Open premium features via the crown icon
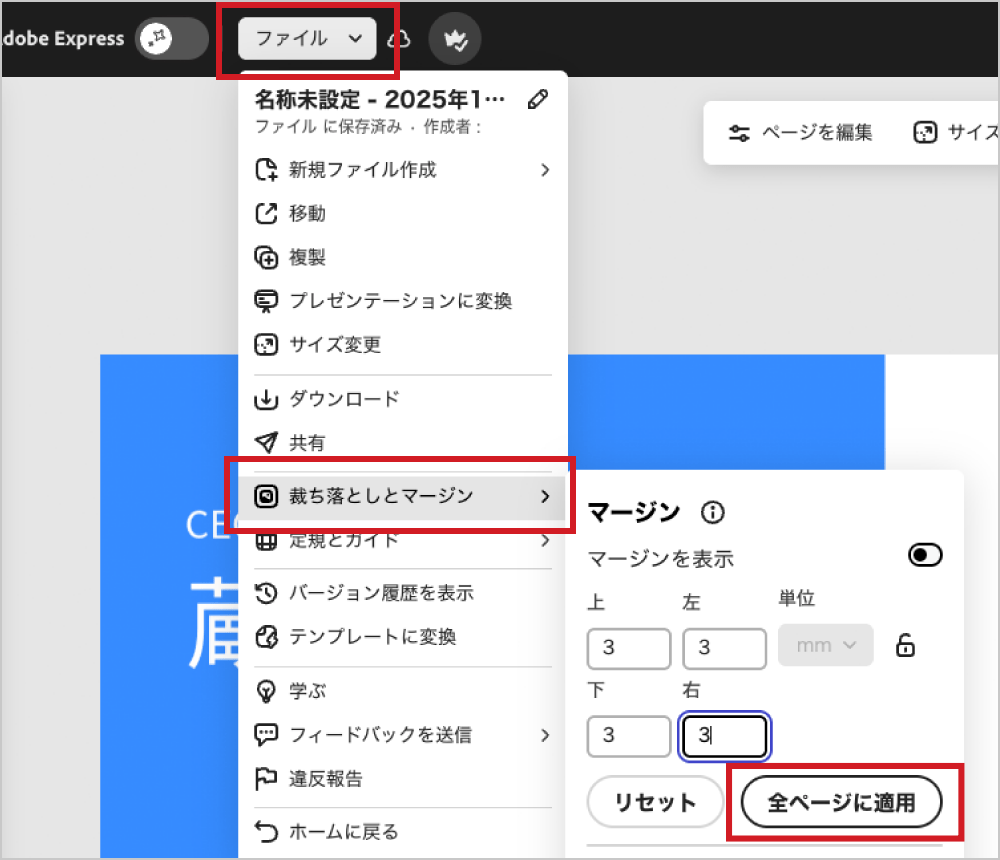Image resolution: width=1000 pixels, height=860 pixels. [455, 38]
